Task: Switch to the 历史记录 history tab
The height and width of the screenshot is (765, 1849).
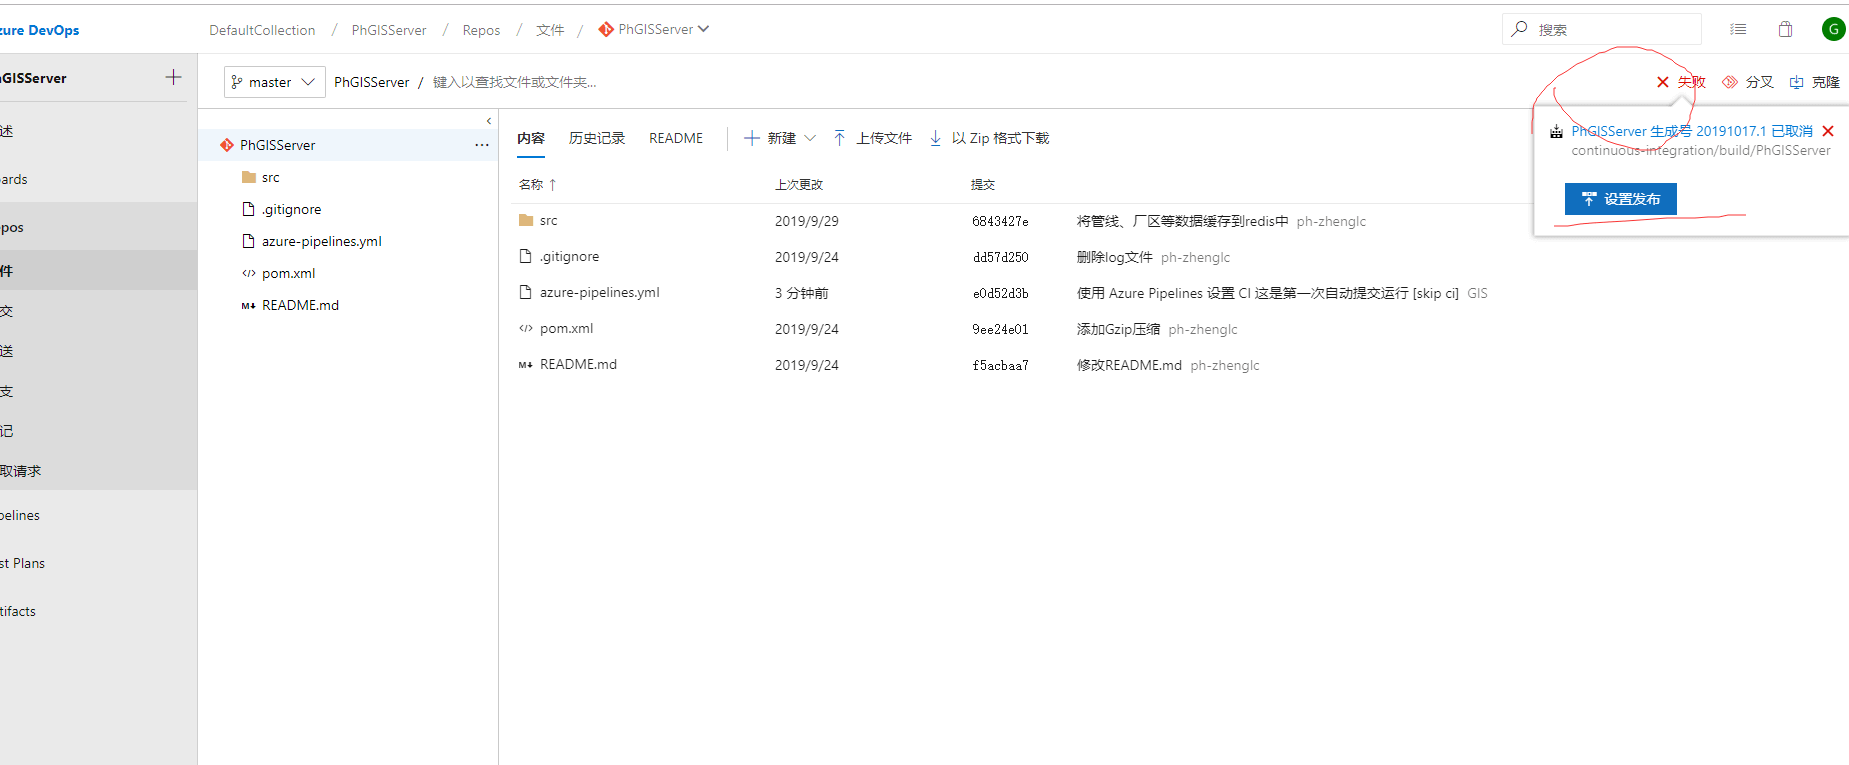Action: 596,138
